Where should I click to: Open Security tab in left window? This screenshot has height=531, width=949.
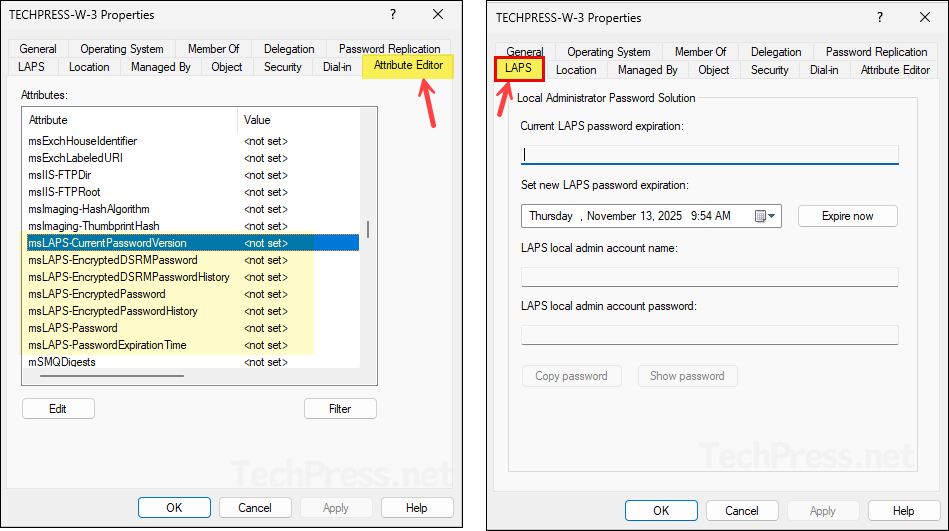tap(282, 67)
